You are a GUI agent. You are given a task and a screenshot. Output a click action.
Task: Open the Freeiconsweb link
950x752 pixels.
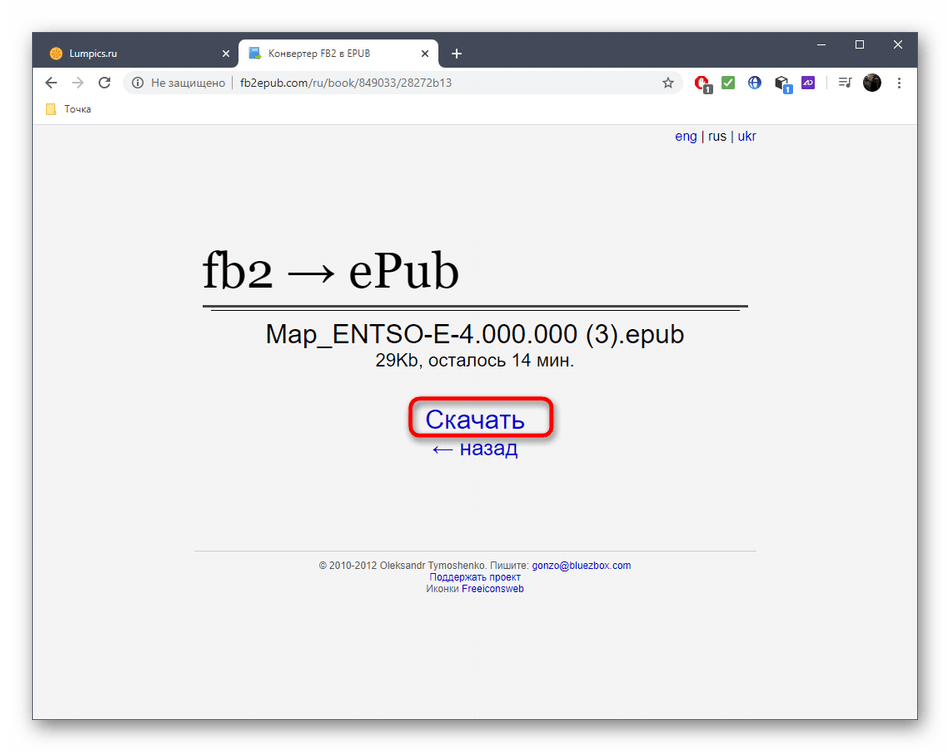pyautogui.click(x=493, y=588)
